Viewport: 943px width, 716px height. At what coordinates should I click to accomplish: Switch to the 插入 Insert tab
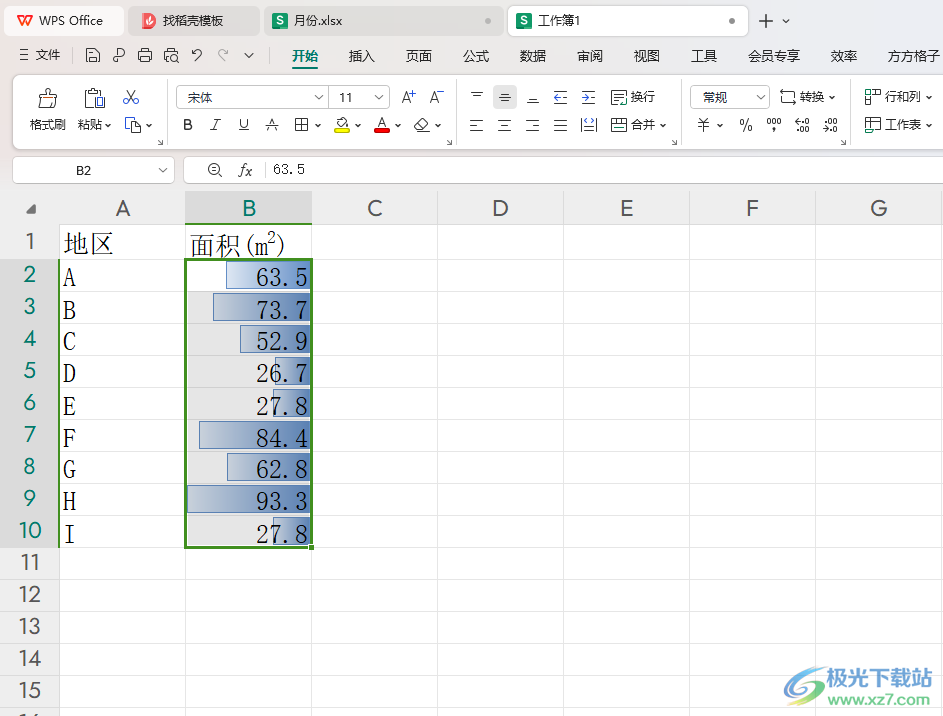361,57
